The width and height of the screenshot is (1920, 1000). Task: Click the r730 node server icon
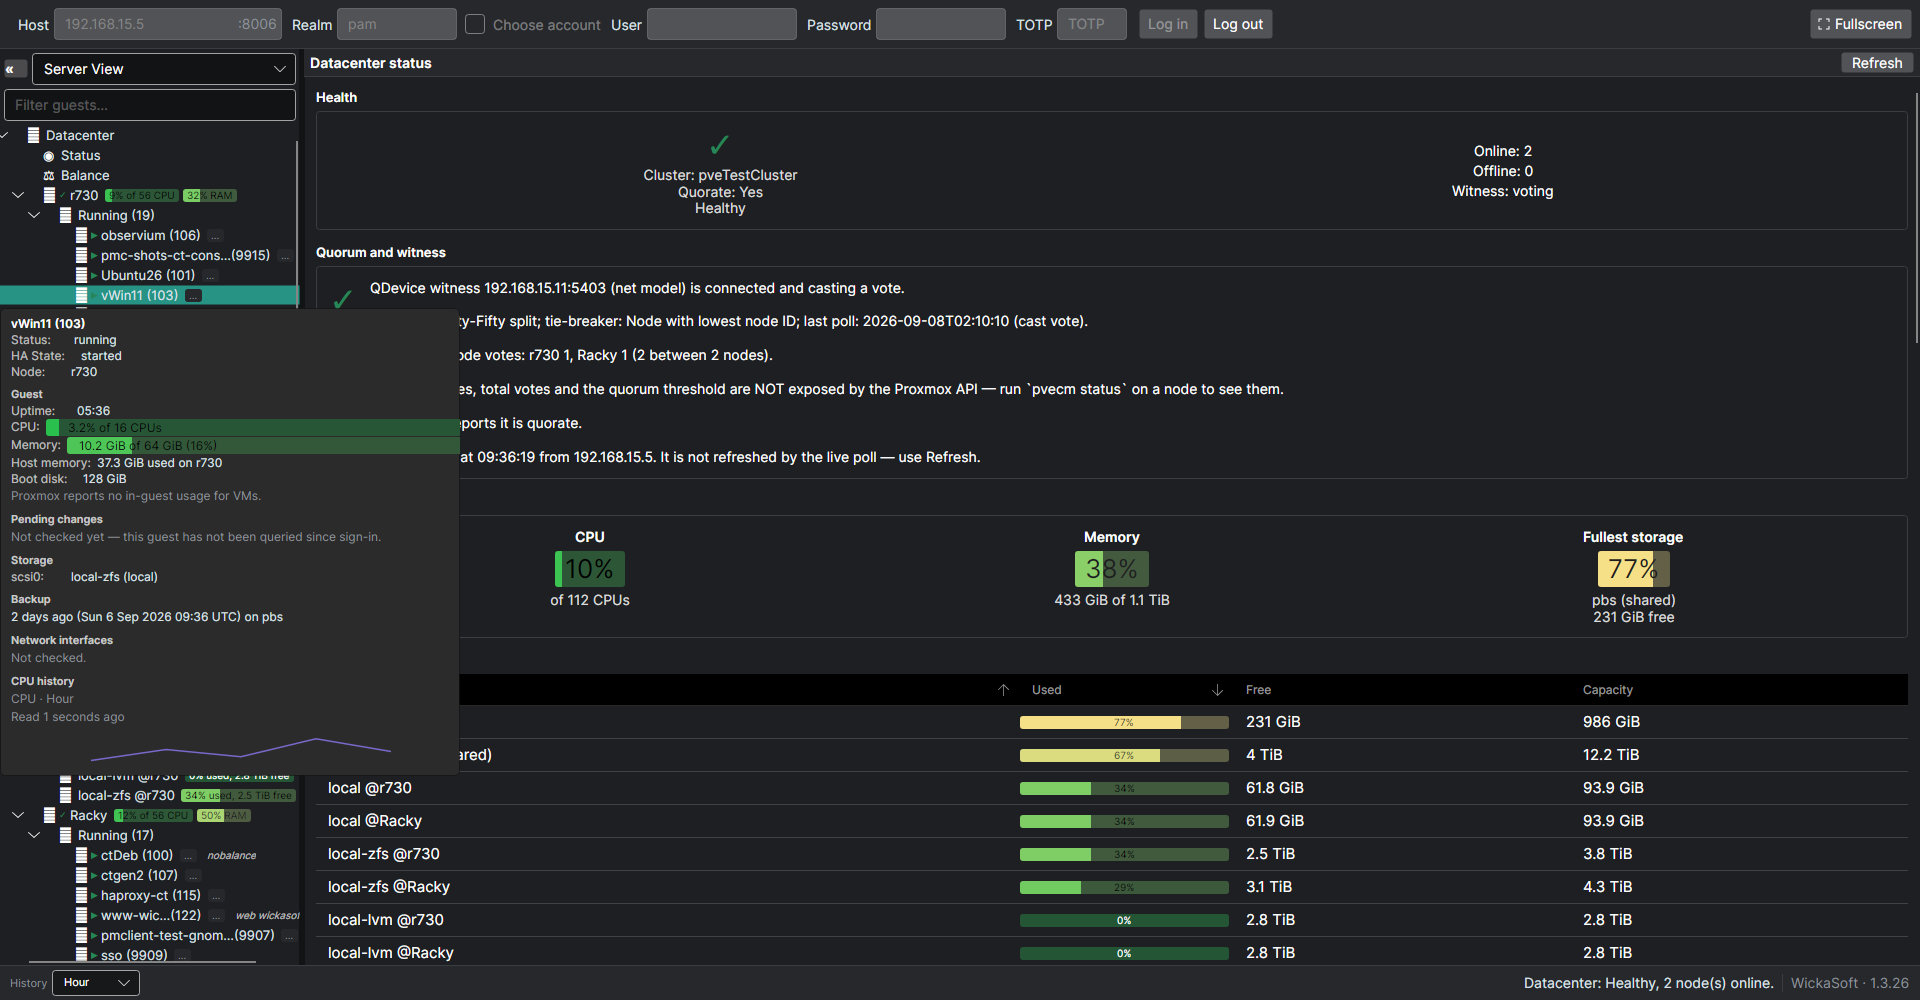pos(49,195)
